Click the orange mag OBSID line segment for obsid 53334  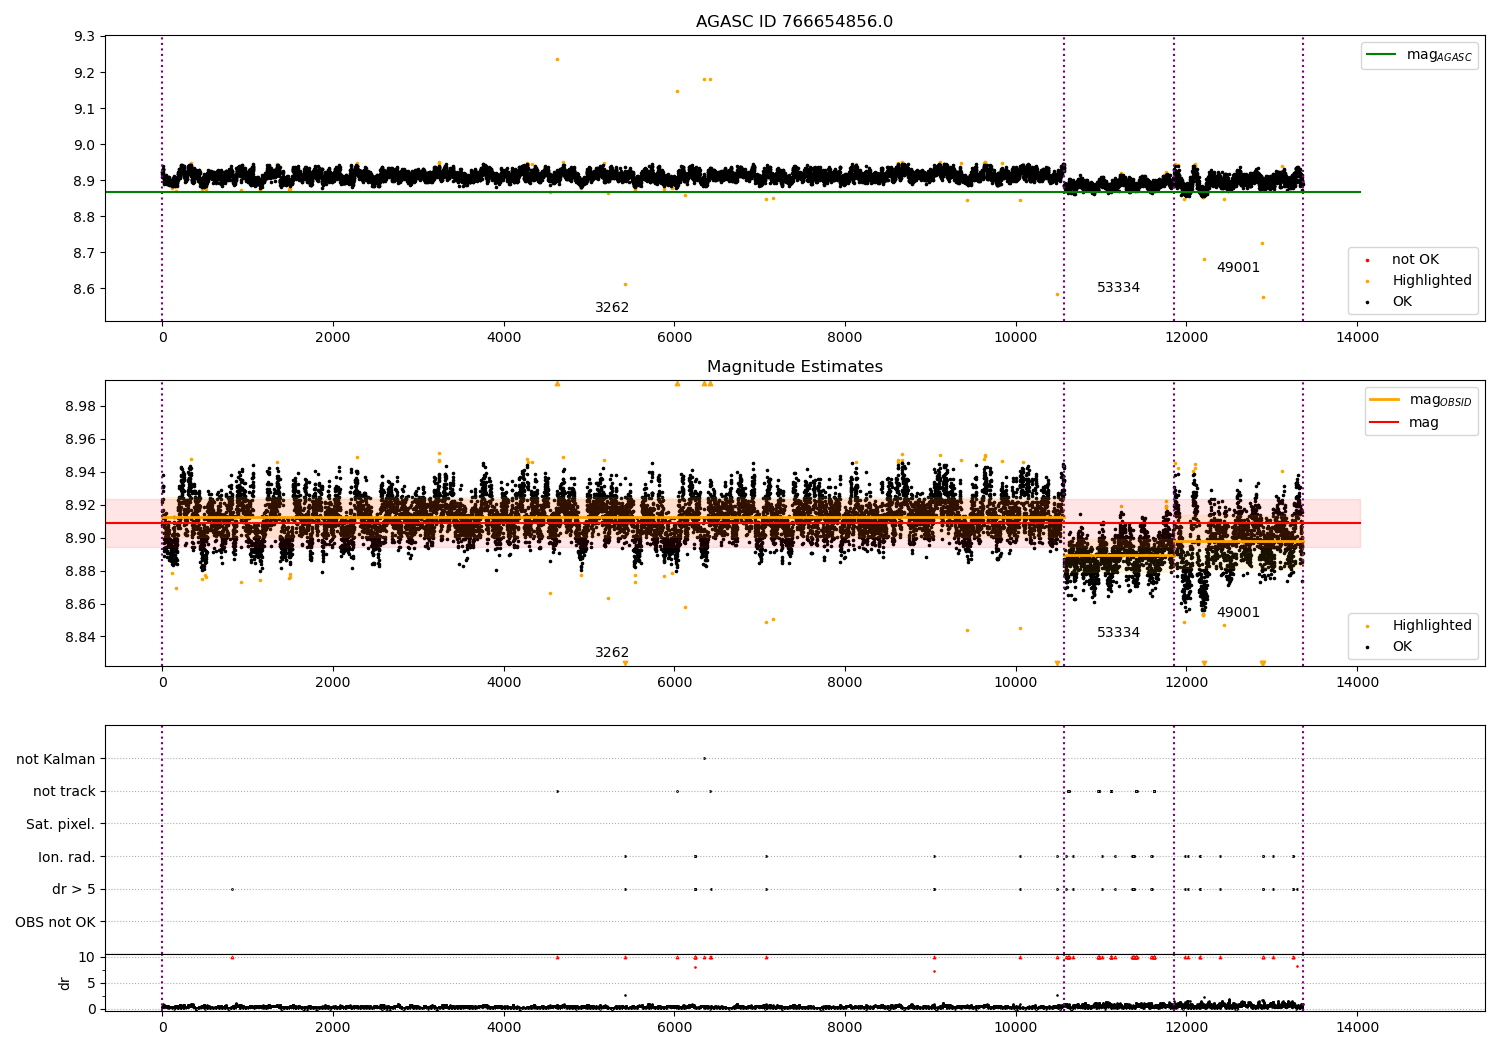(1119, 555)
